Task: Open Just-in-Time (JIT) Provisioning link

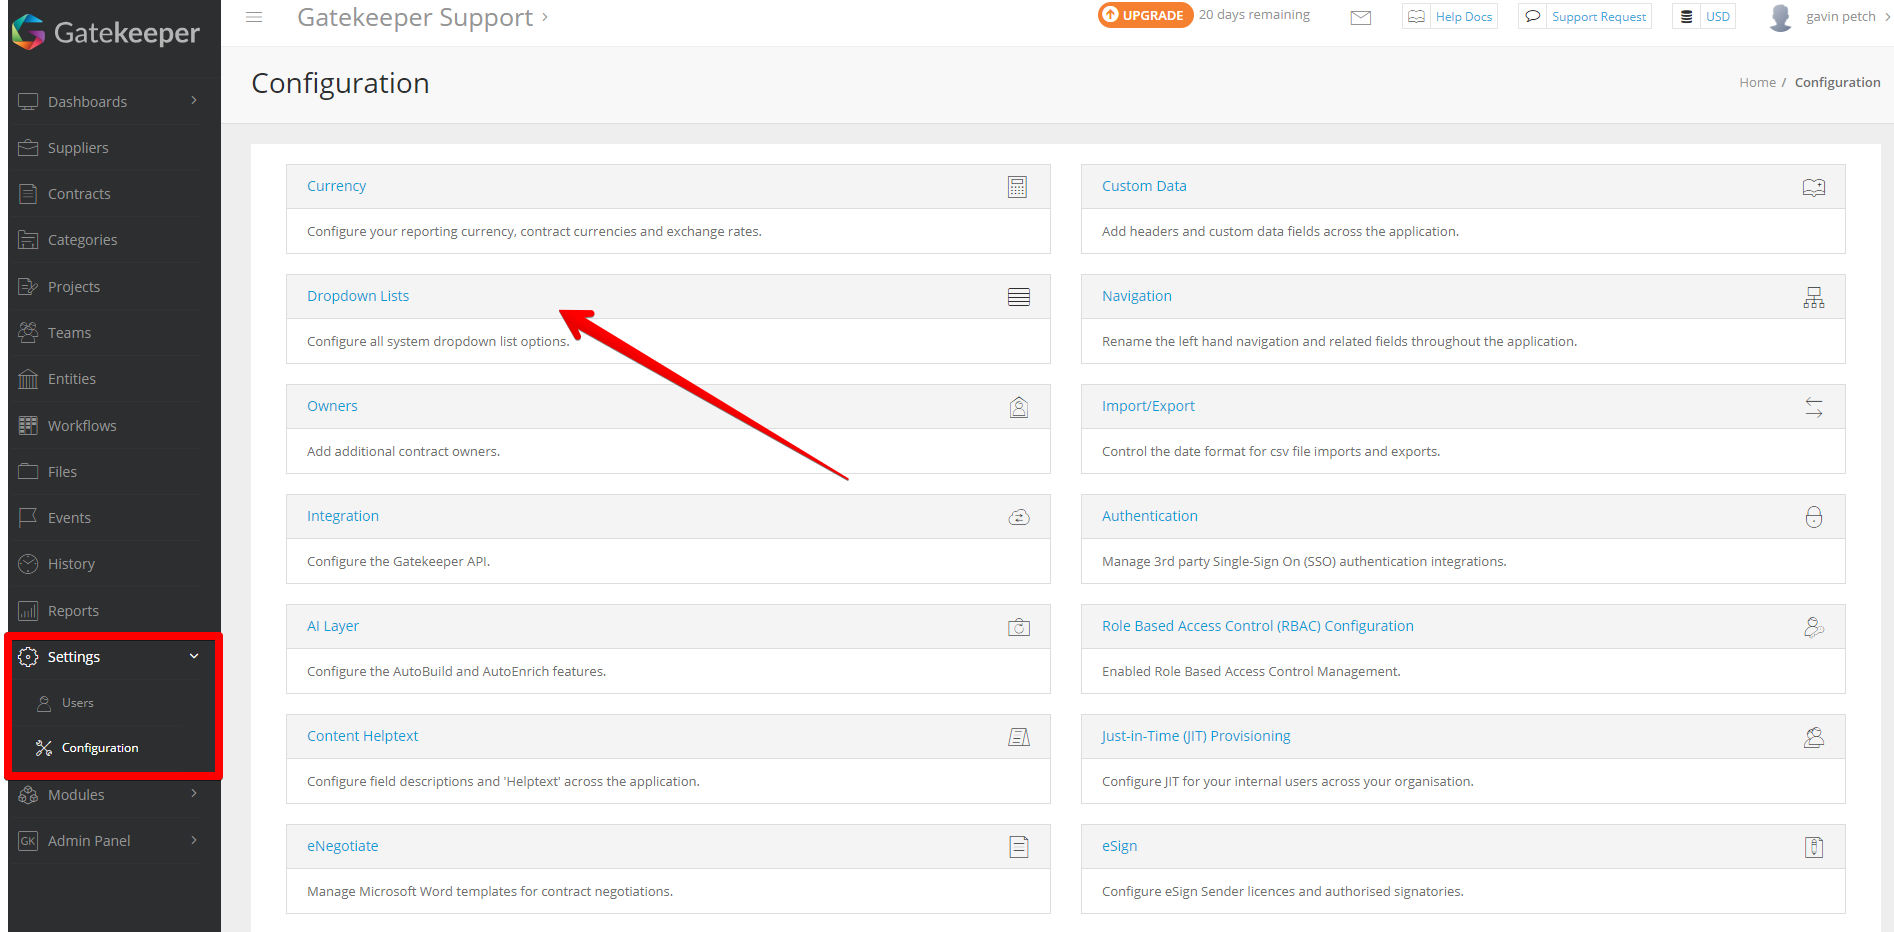Action: (1196, 736)
